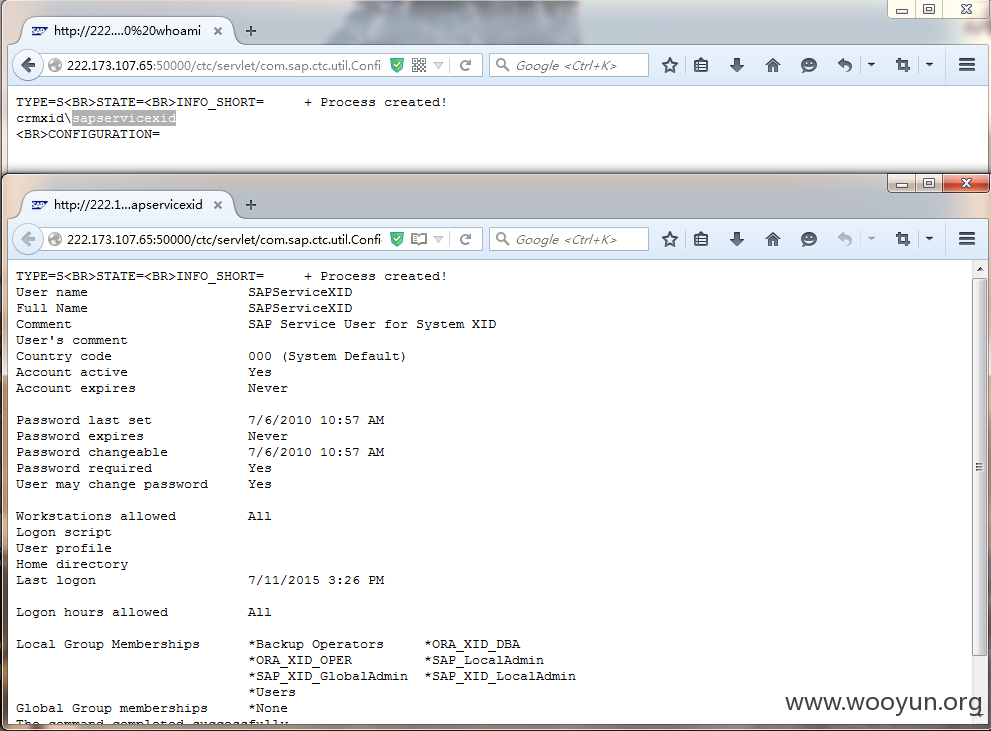The image size is (991, 731).
Task: Minimize the upper browser window
Action: tap(902, 9)
